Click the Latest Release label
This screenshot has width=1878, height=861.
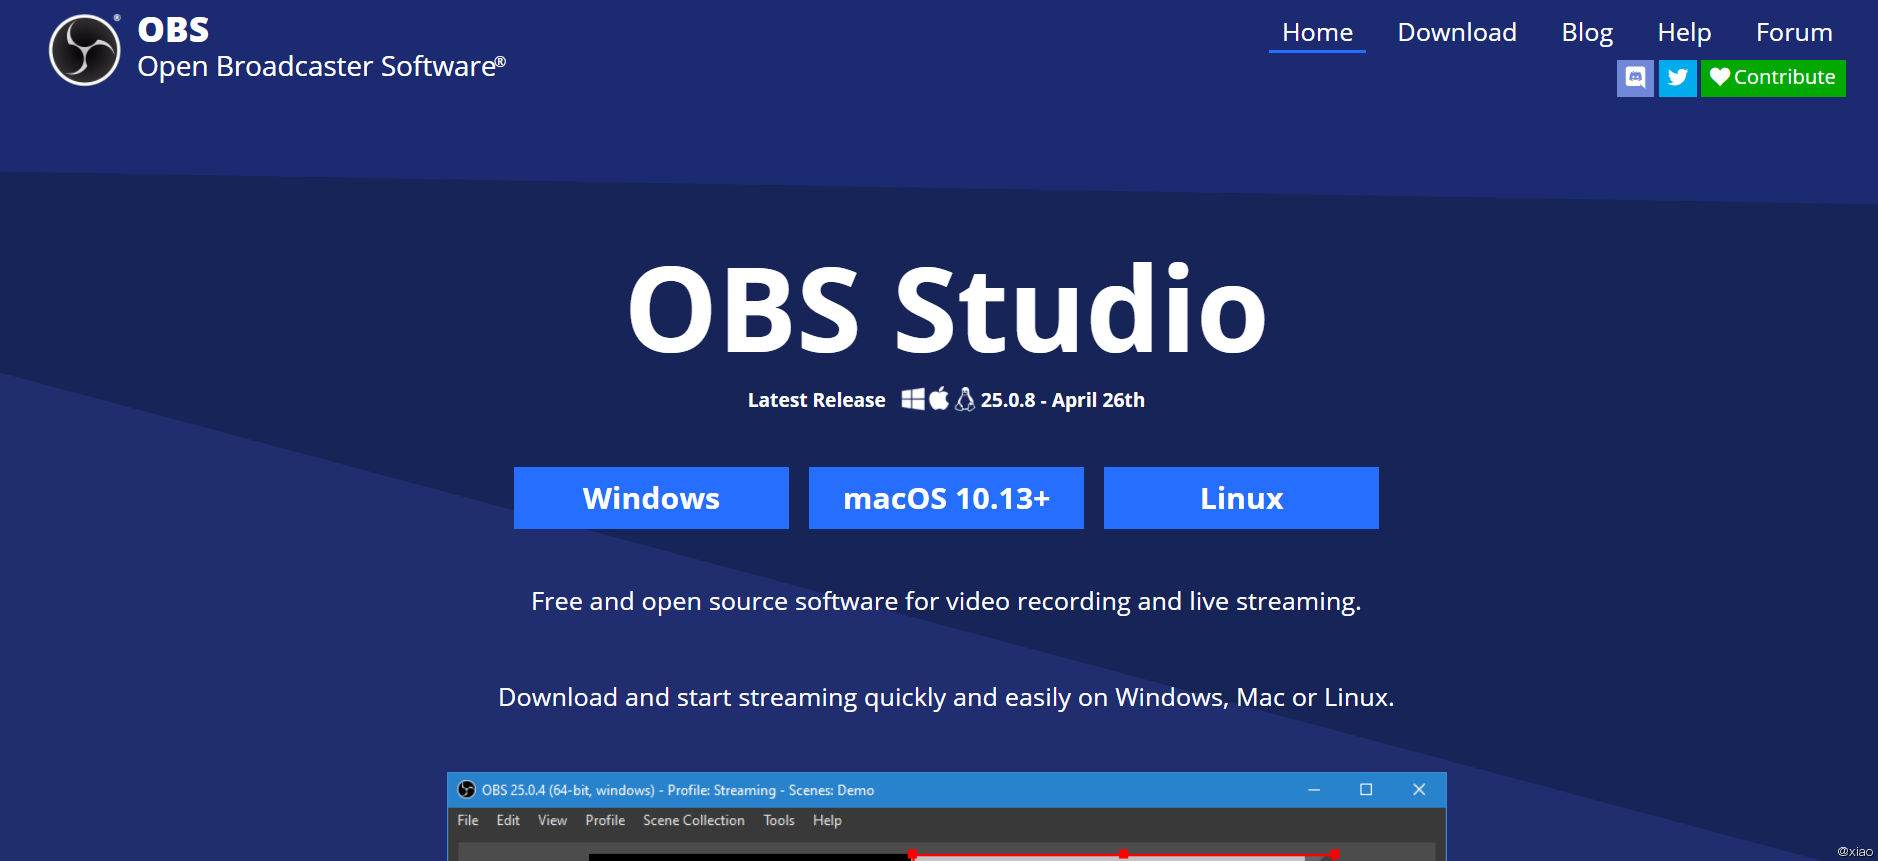tap(816, 400)
